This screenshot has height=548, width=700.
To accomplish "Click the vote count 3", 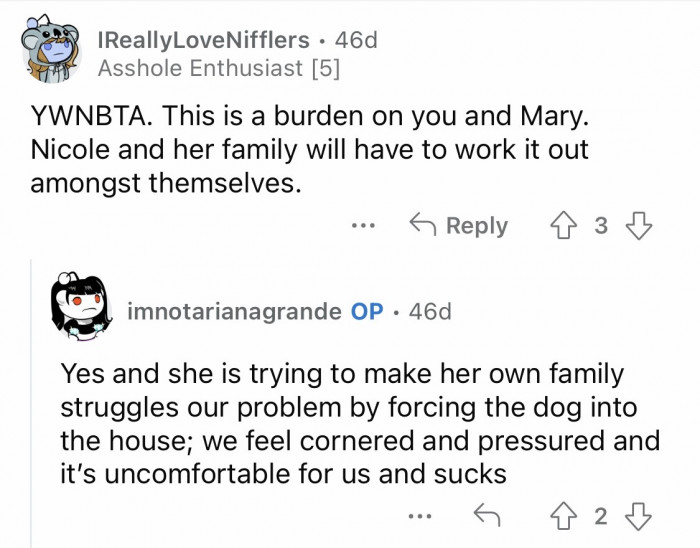I will [600, 225].
